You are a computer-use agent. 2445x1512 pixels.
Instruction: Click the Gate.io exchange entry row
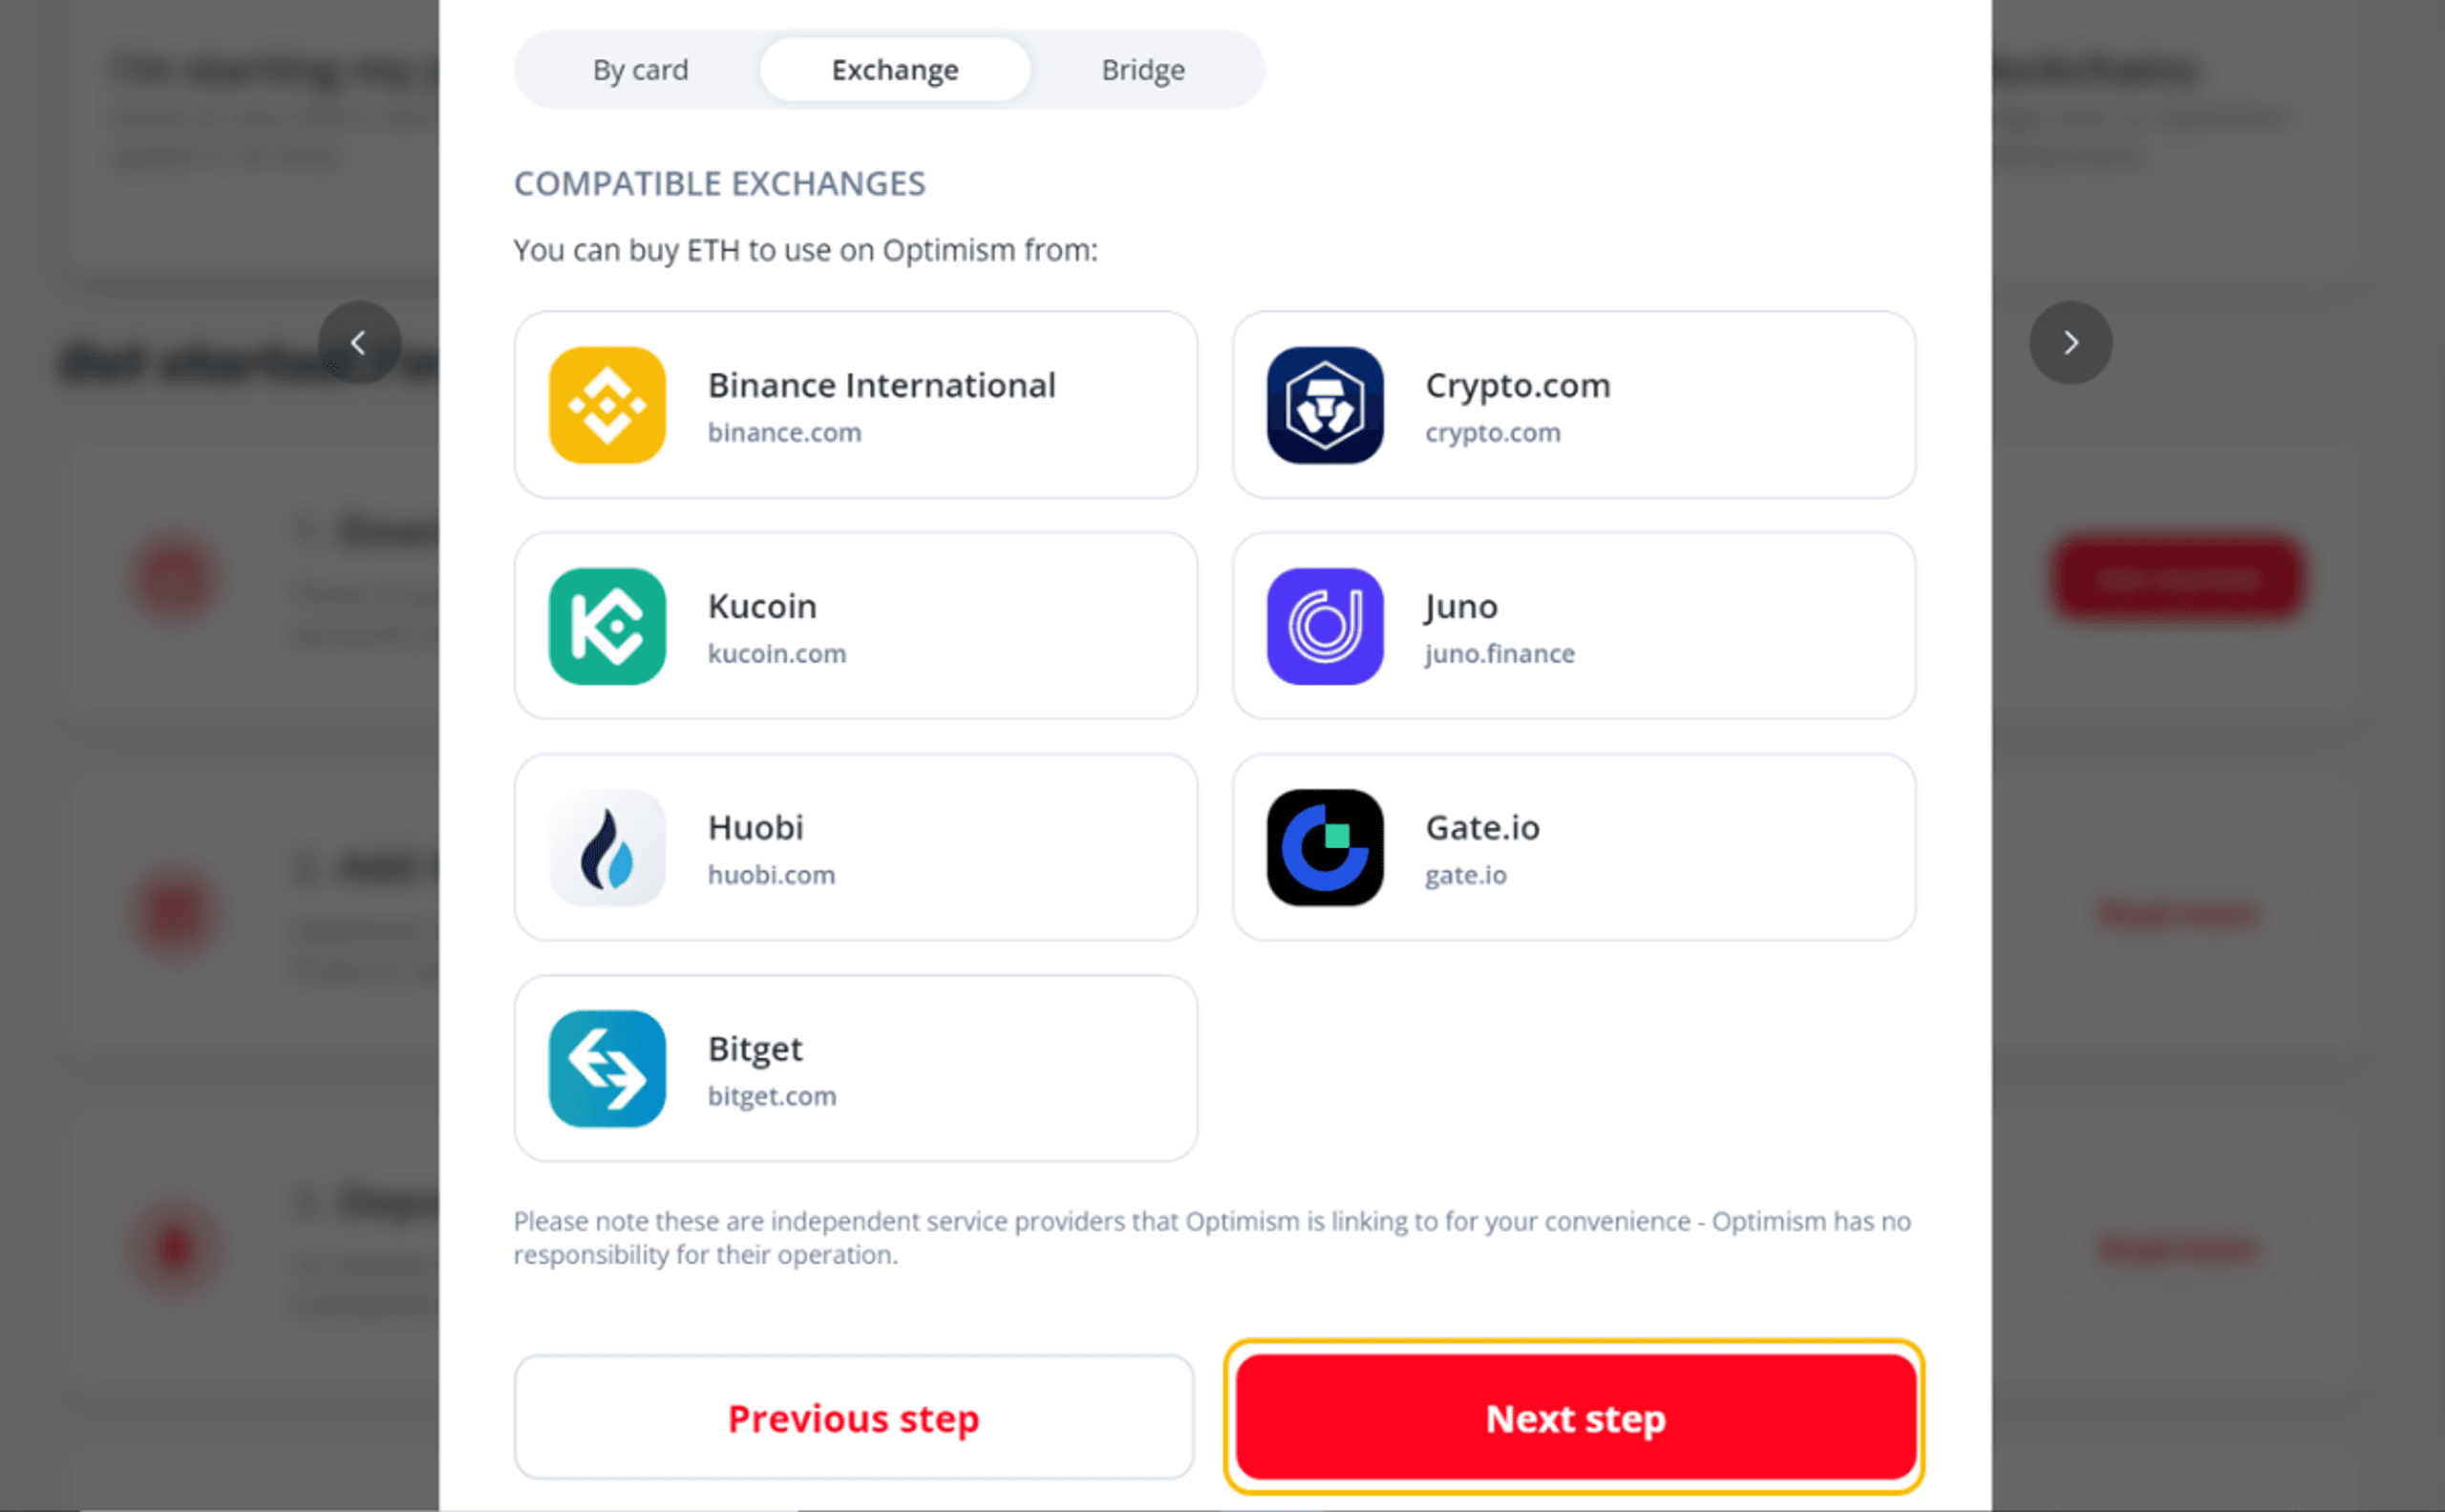(x=1572, y=847)
